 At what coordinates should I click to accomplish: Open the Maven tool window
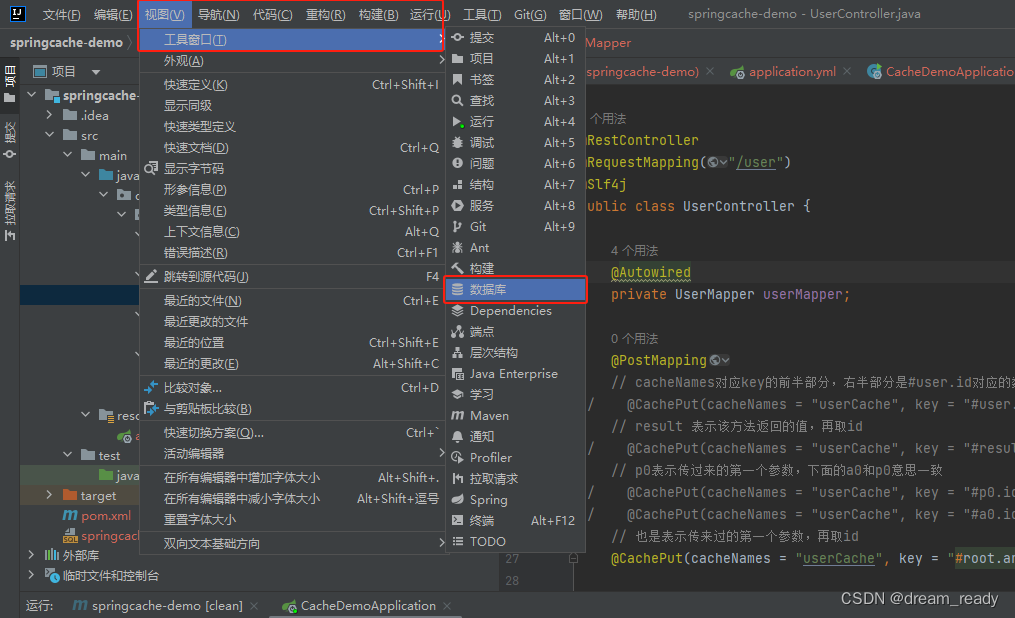tap(515, 415)
